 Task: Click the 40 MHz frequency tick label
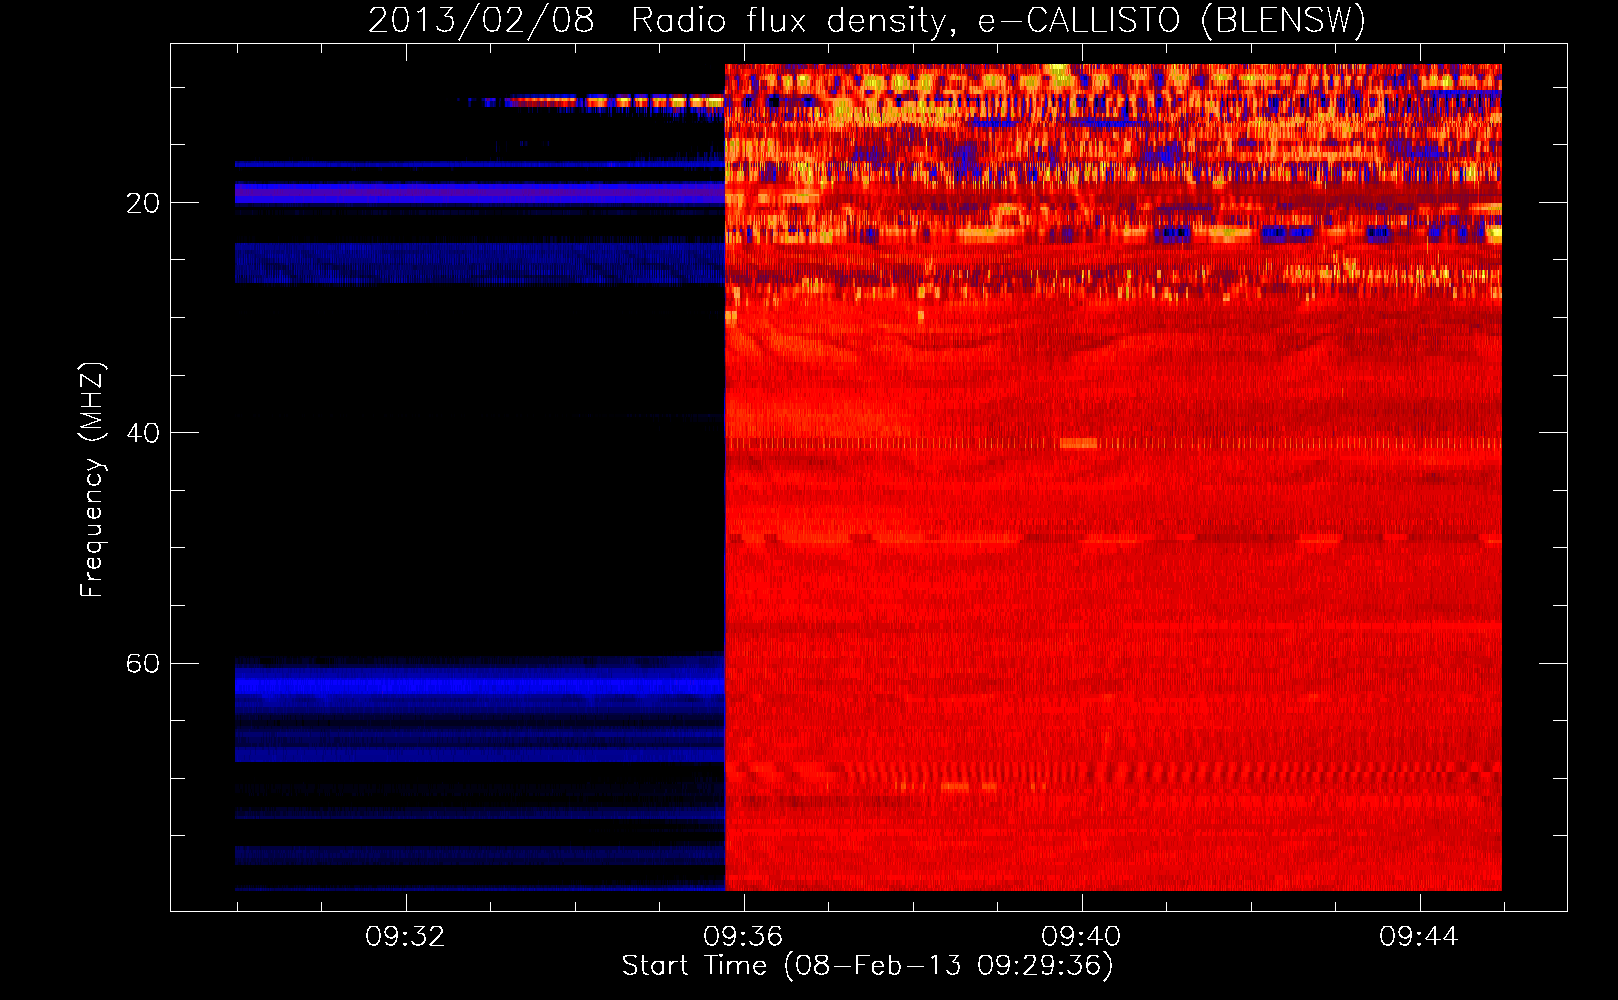click(x=142, y=434)
